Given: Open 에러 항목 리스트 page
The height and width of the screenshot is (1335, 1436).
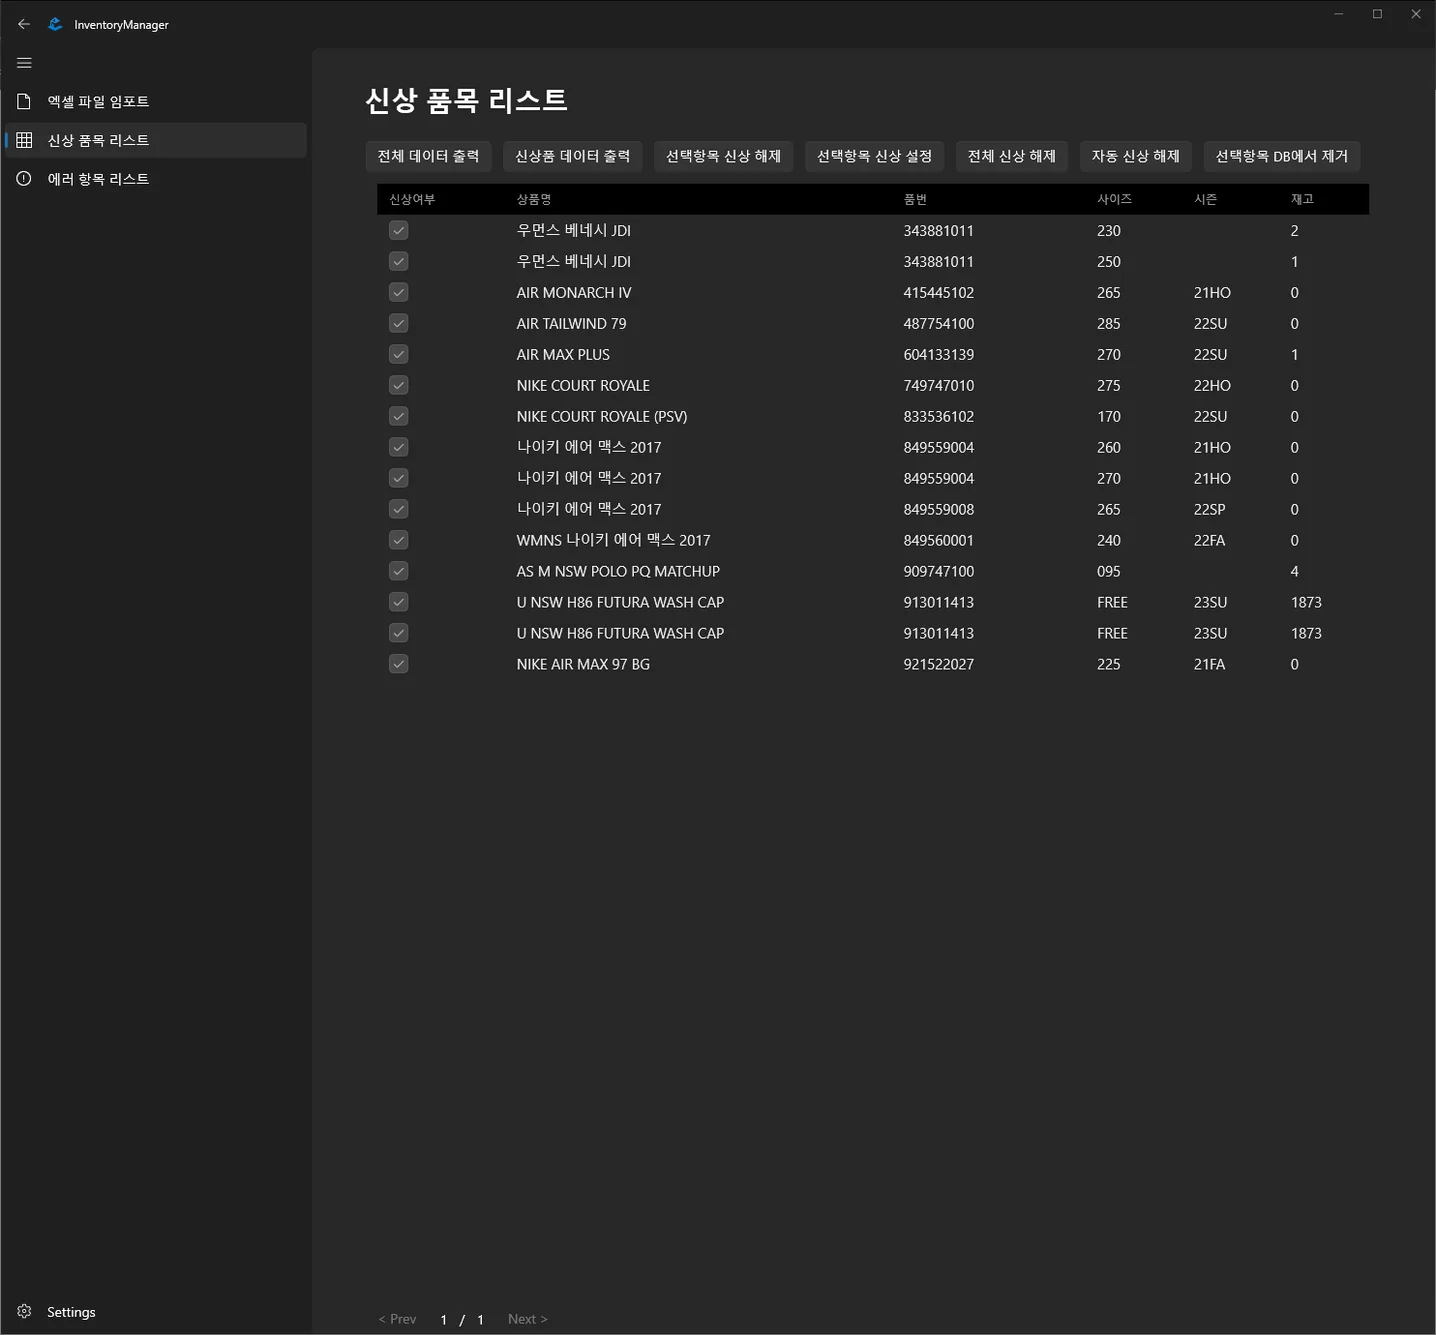Looking at the screenshot, I should (156, 178).
